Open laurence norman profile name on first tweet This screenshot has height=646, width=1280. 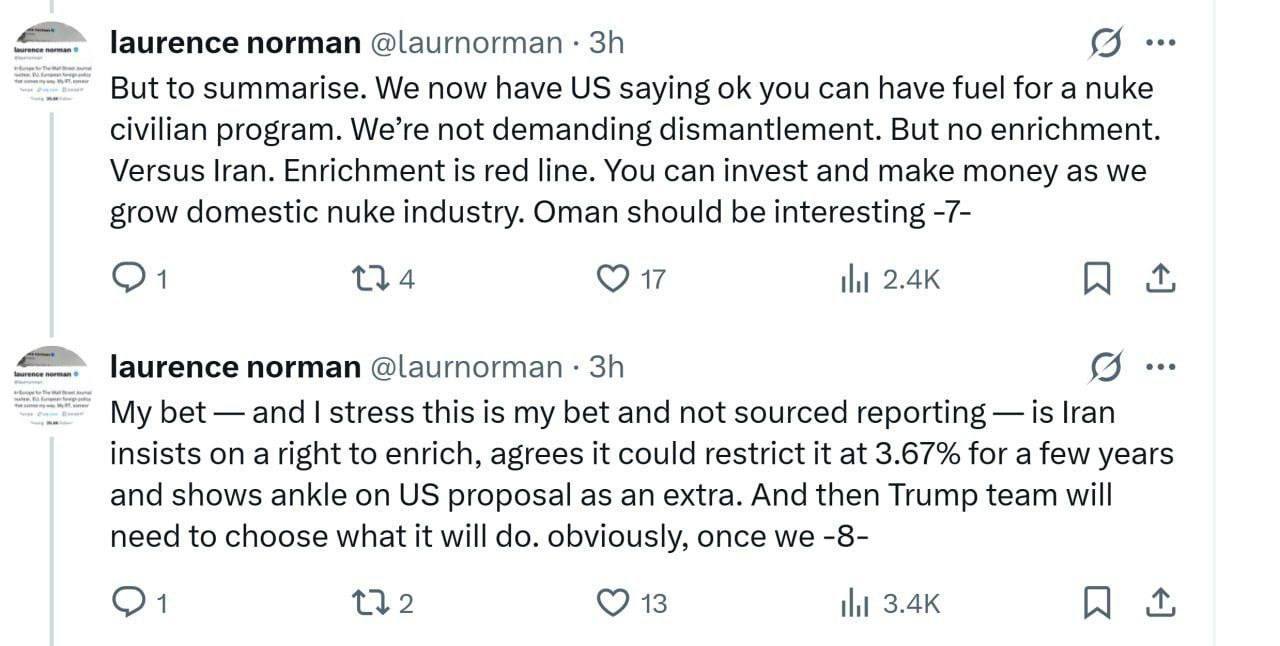235,43
